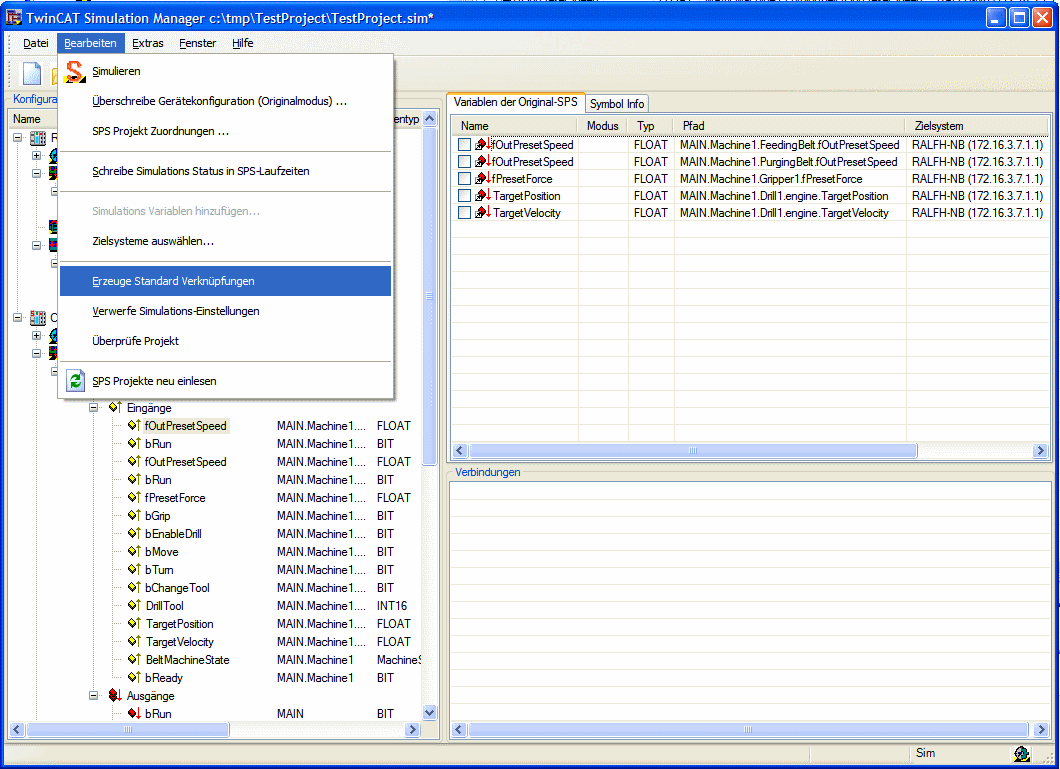This screenshot has height=769, width=1060.
Task: Sort table by Name column header
Action: tap(514, 126)
